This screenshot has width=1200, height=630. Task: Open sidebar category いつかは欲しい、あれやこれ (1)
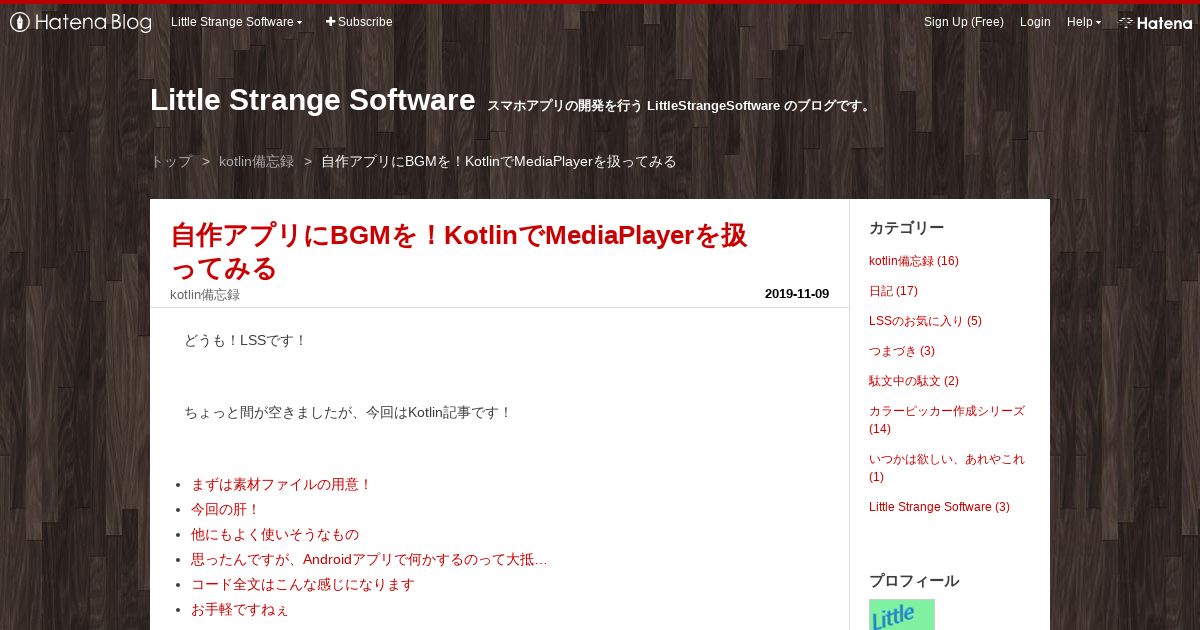tap(947, 468)
